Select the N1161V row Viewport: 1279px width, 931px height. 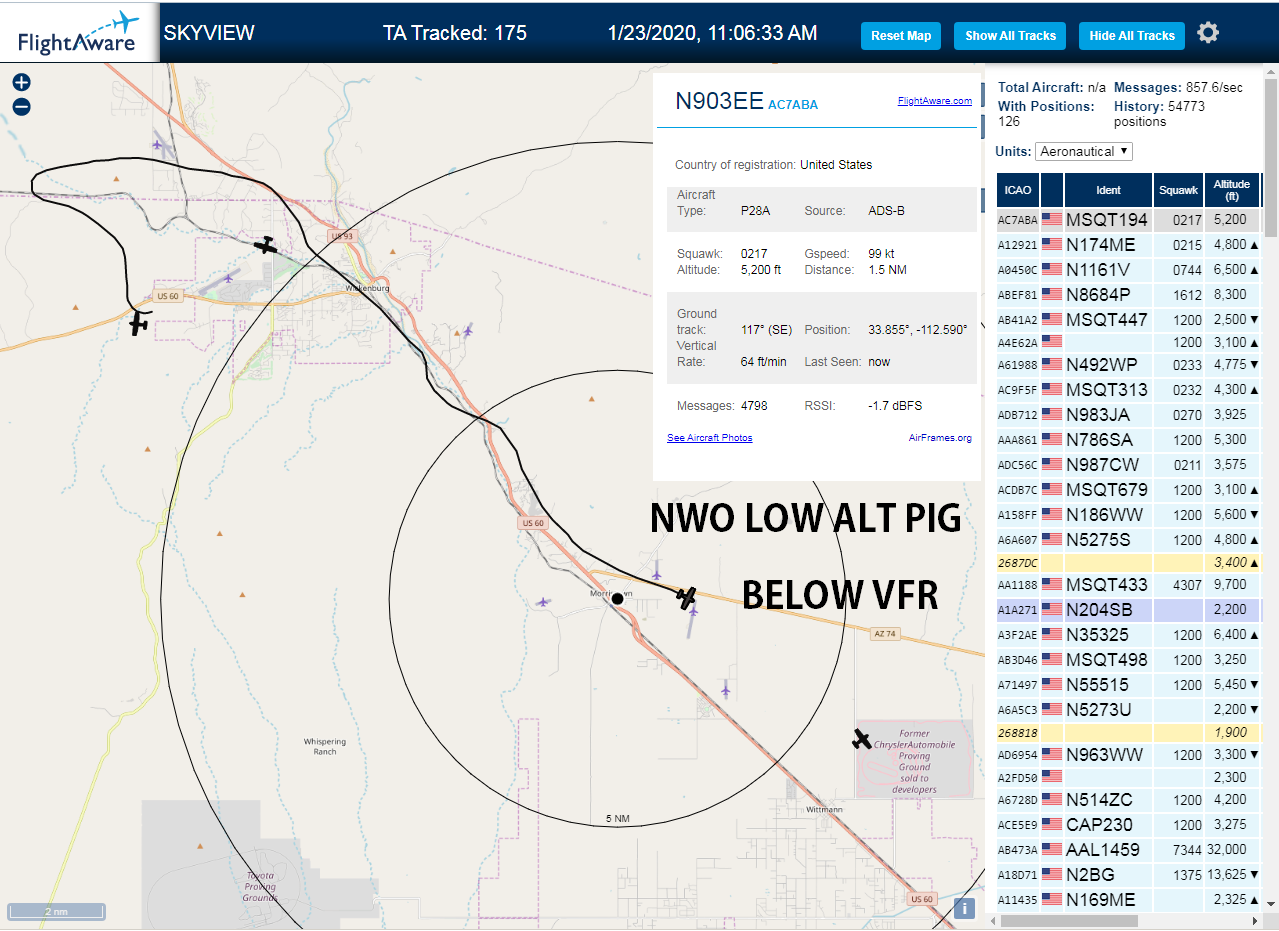[1128, 270]
